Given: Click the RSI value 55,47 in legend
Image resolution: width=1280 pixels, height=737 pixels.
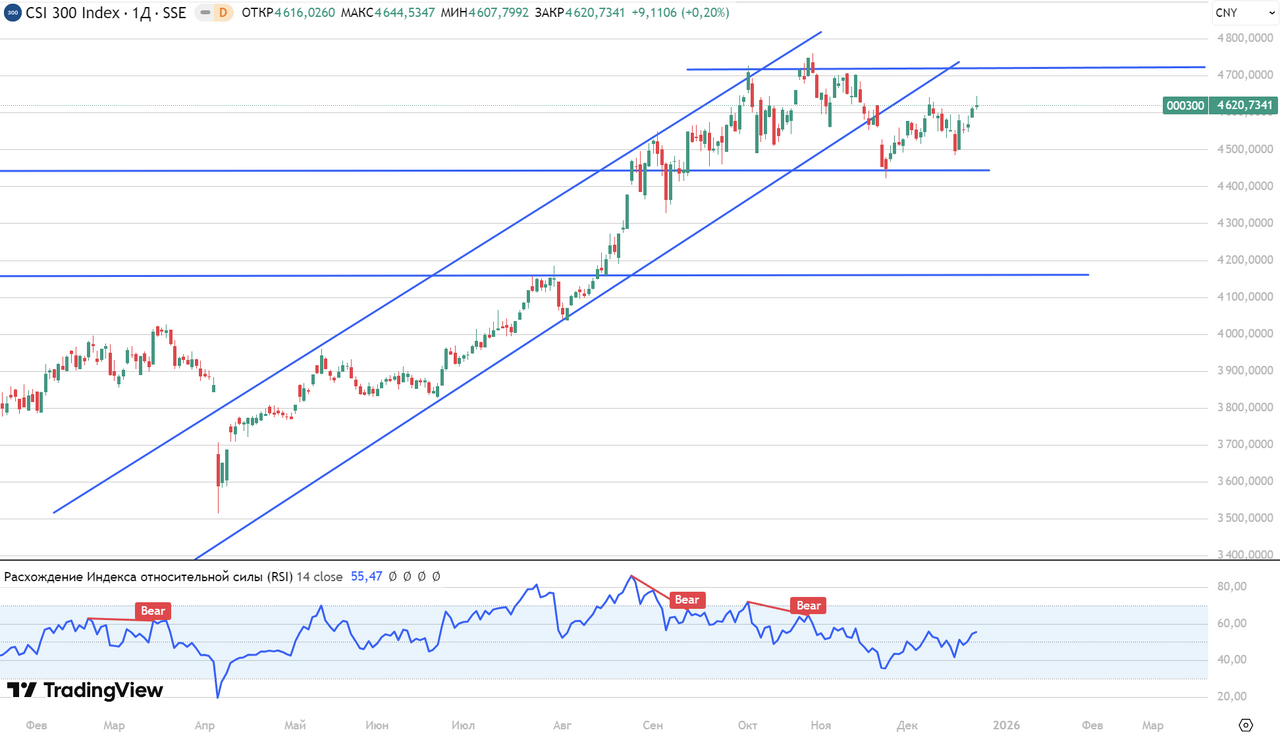Looking at the screenshot, I should point(367,577).
